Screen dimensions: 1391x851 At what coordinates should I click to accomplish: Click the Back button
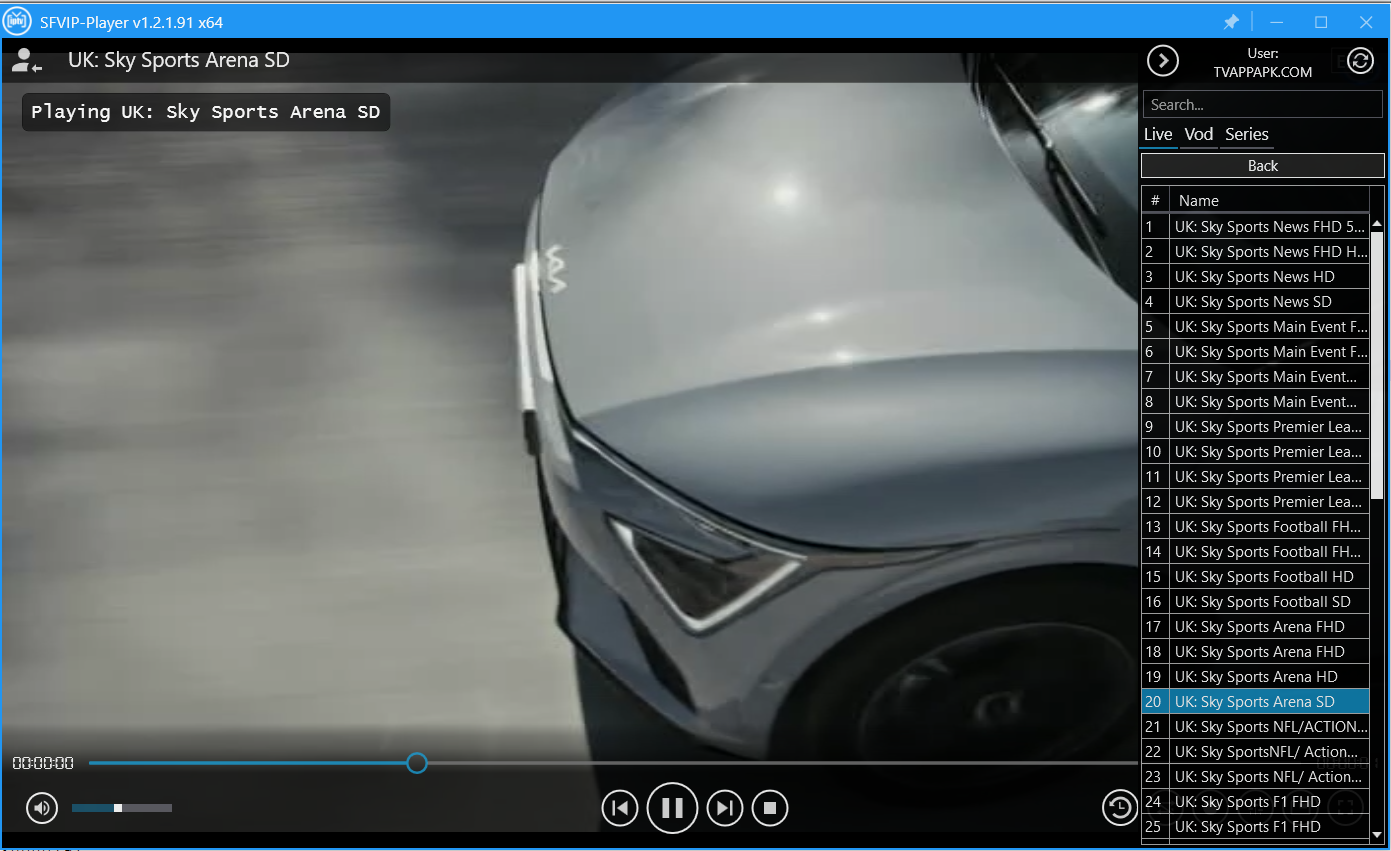pos(1262,166)
